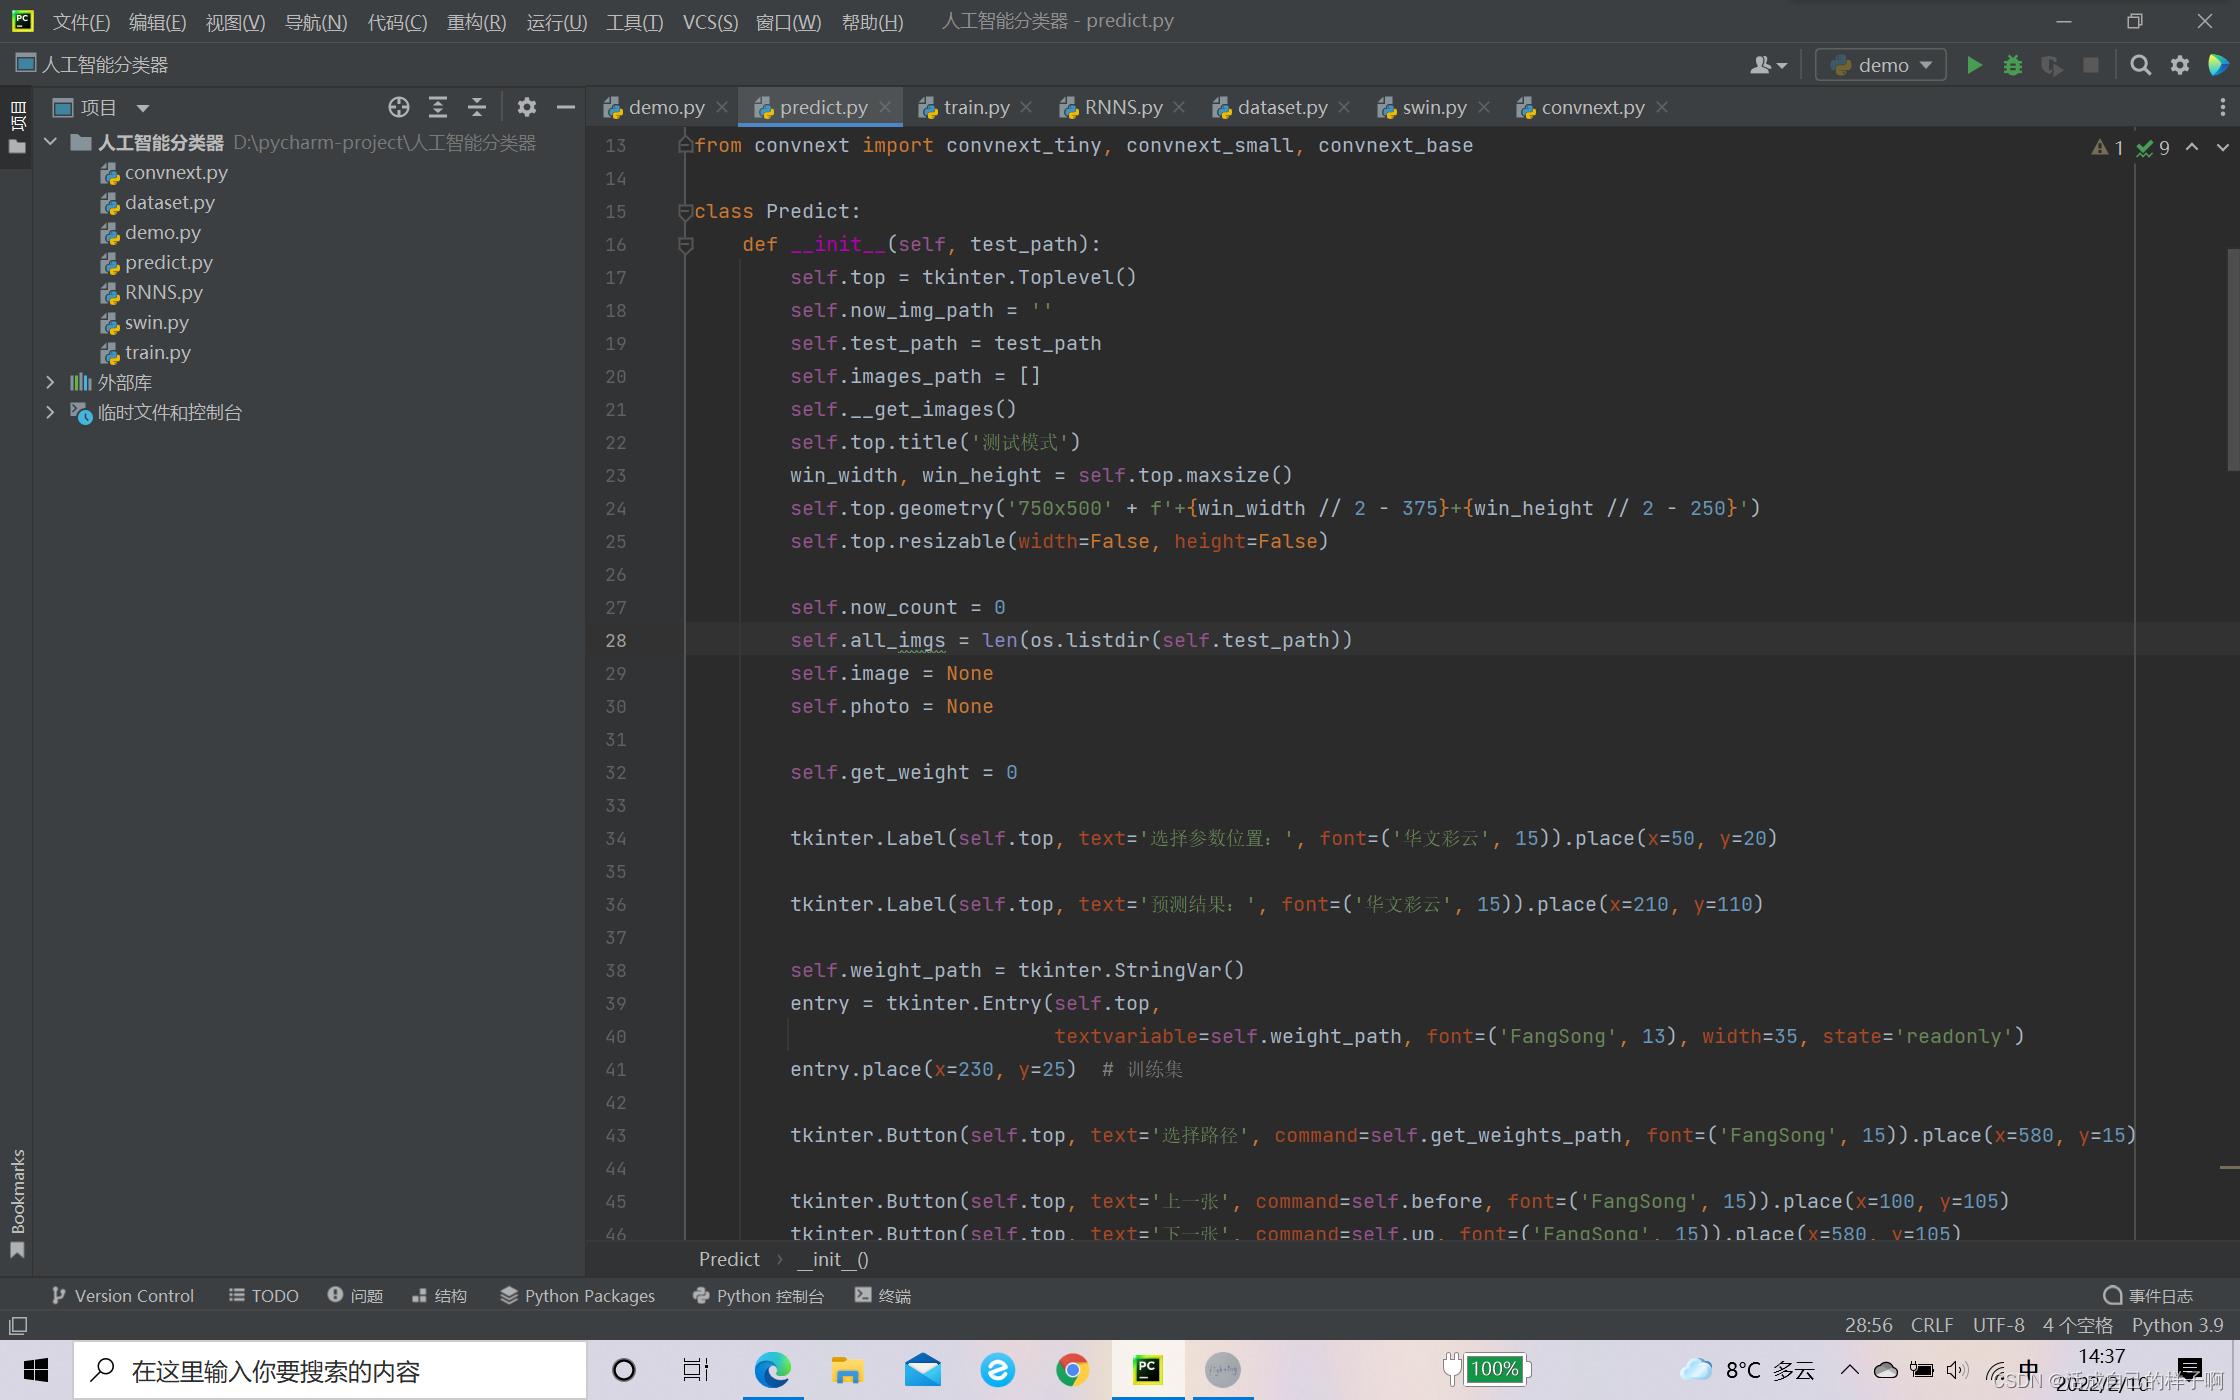Expand the 外部库 tree node
Viewport: 2240px width, 1400px height.
[x=50, y=382]
